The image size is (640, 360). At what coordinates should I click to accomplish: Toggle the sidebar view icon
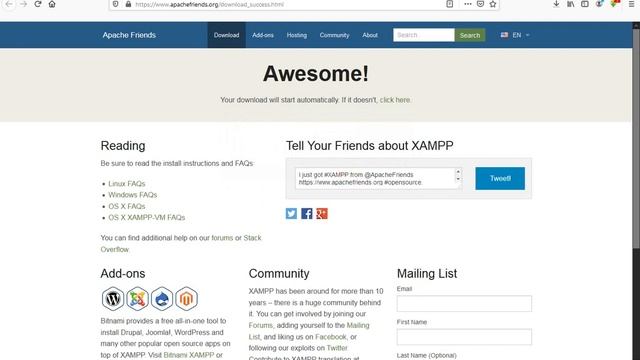584,4
